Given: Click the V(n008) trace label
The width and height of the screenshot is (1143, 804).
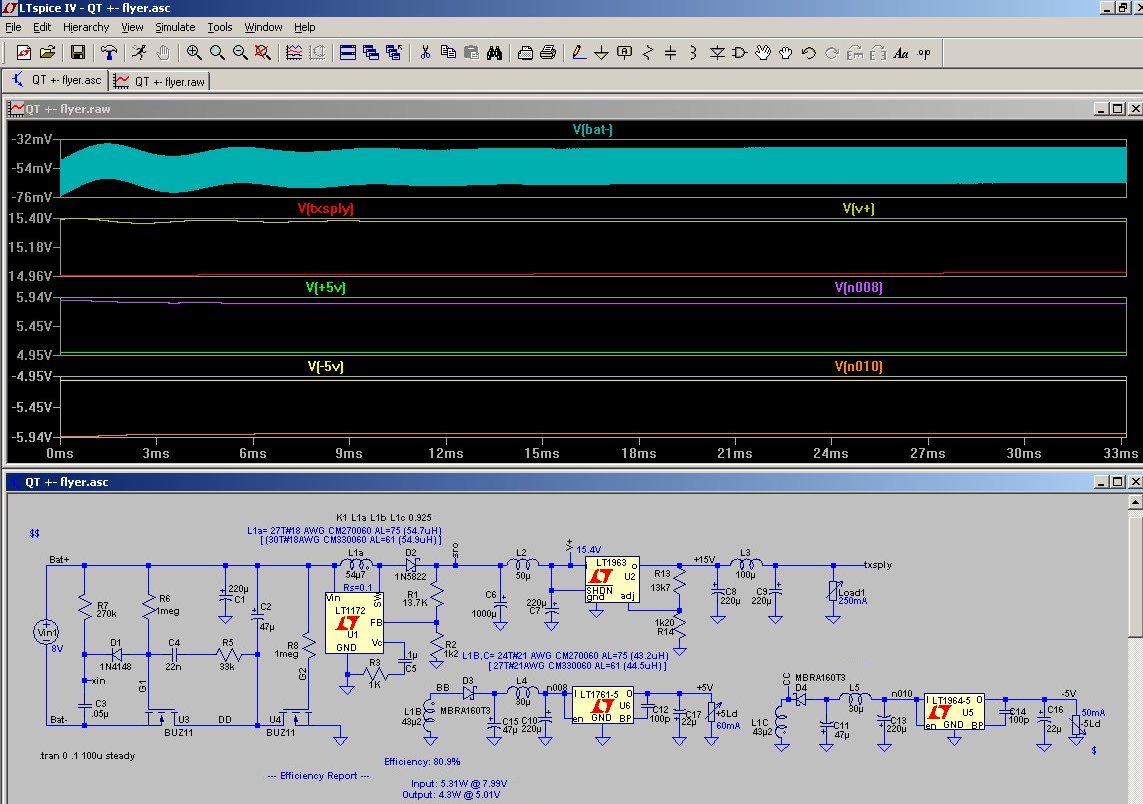Looking at the screenshot, I should click(858, 287).
